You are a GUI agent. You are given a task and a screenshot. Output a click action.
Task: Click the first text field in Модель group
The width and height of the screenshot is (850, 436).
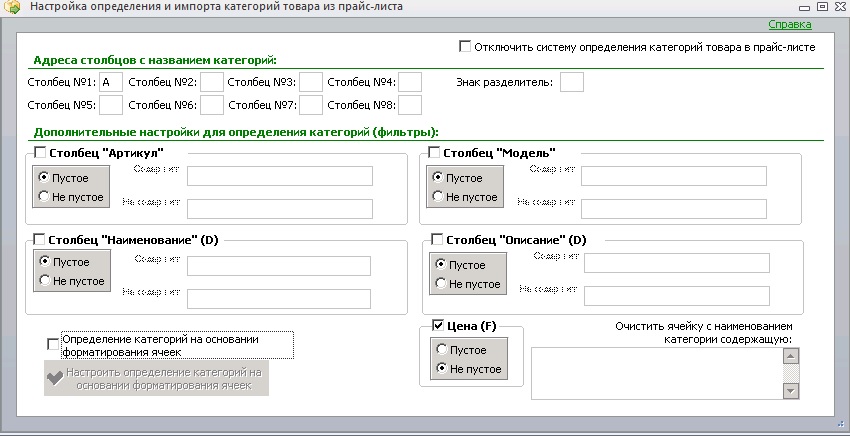point(674,176)
